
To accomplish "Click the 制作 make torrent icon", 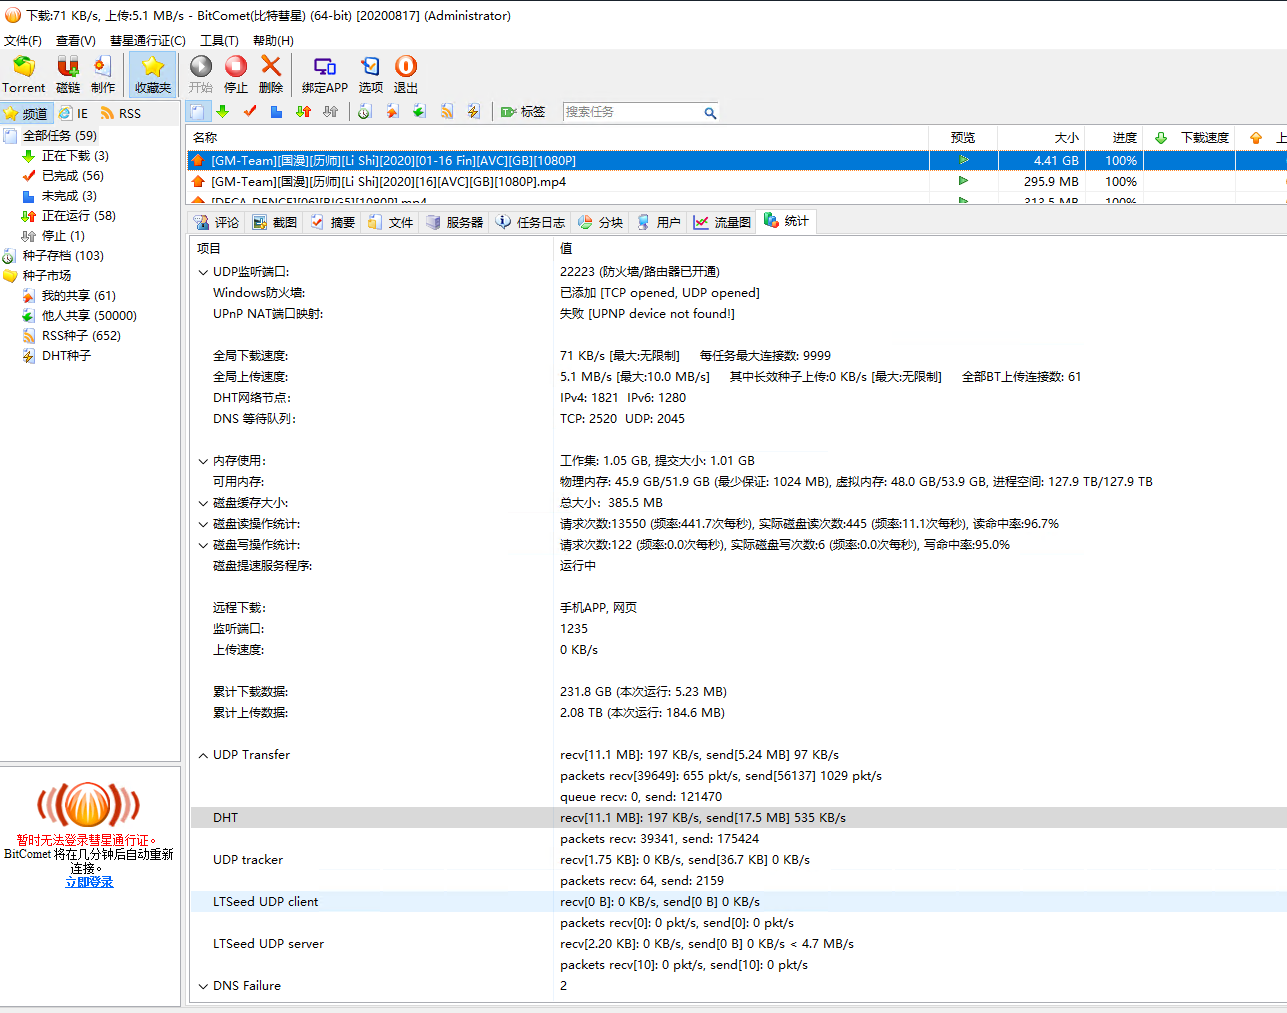I will [103, 74].
